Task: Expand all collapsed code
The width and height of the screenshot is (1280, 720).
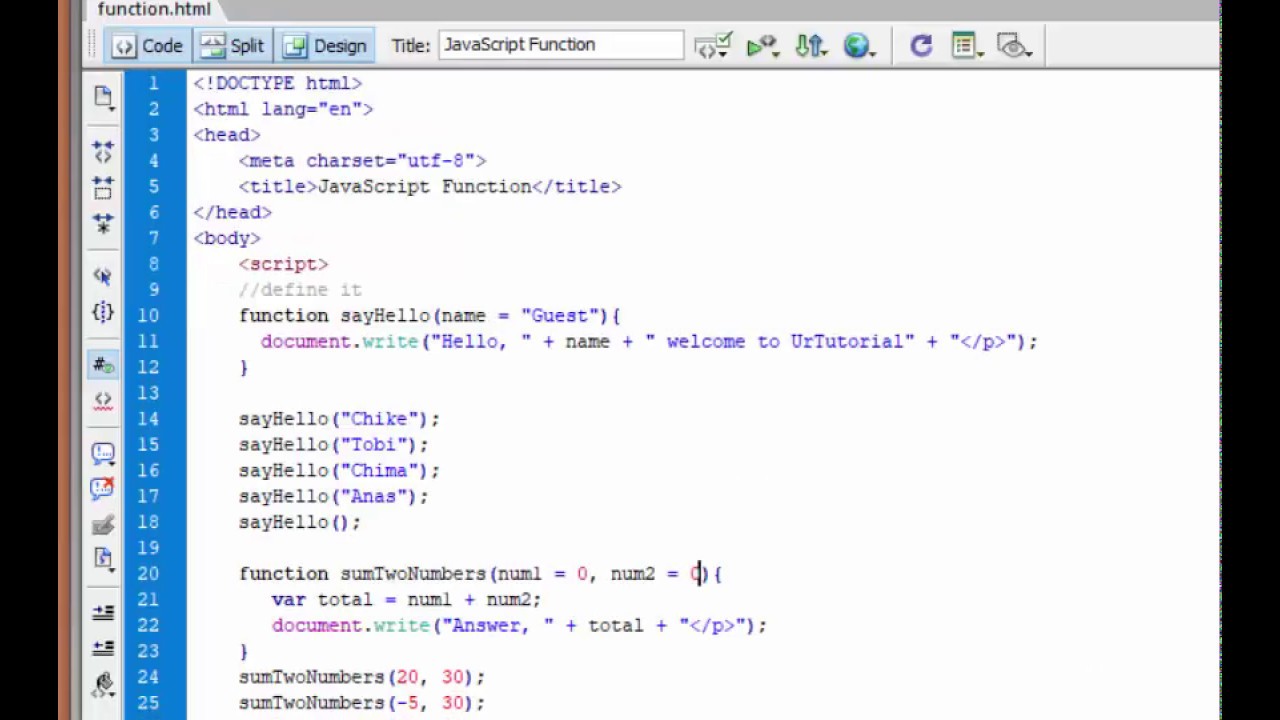Action: [x=103, y=222]
